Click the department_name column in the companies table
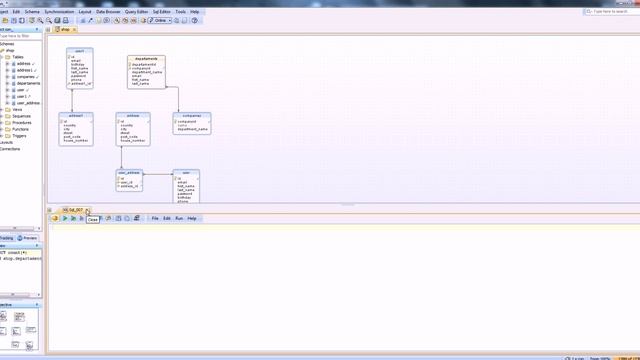The width and height of the screenshot is (640, 360). [x=193, y=129]
